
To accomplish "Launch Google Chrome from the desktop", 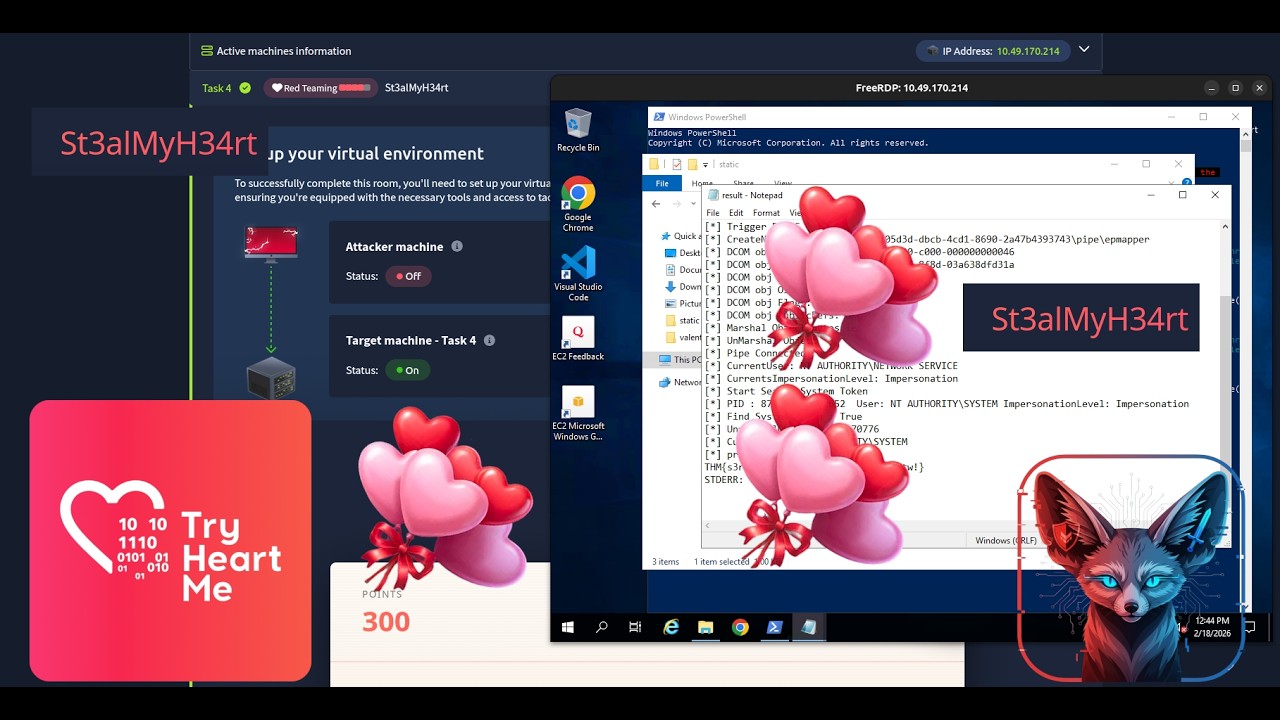I will pyautogui.click(x=578, y=204).
